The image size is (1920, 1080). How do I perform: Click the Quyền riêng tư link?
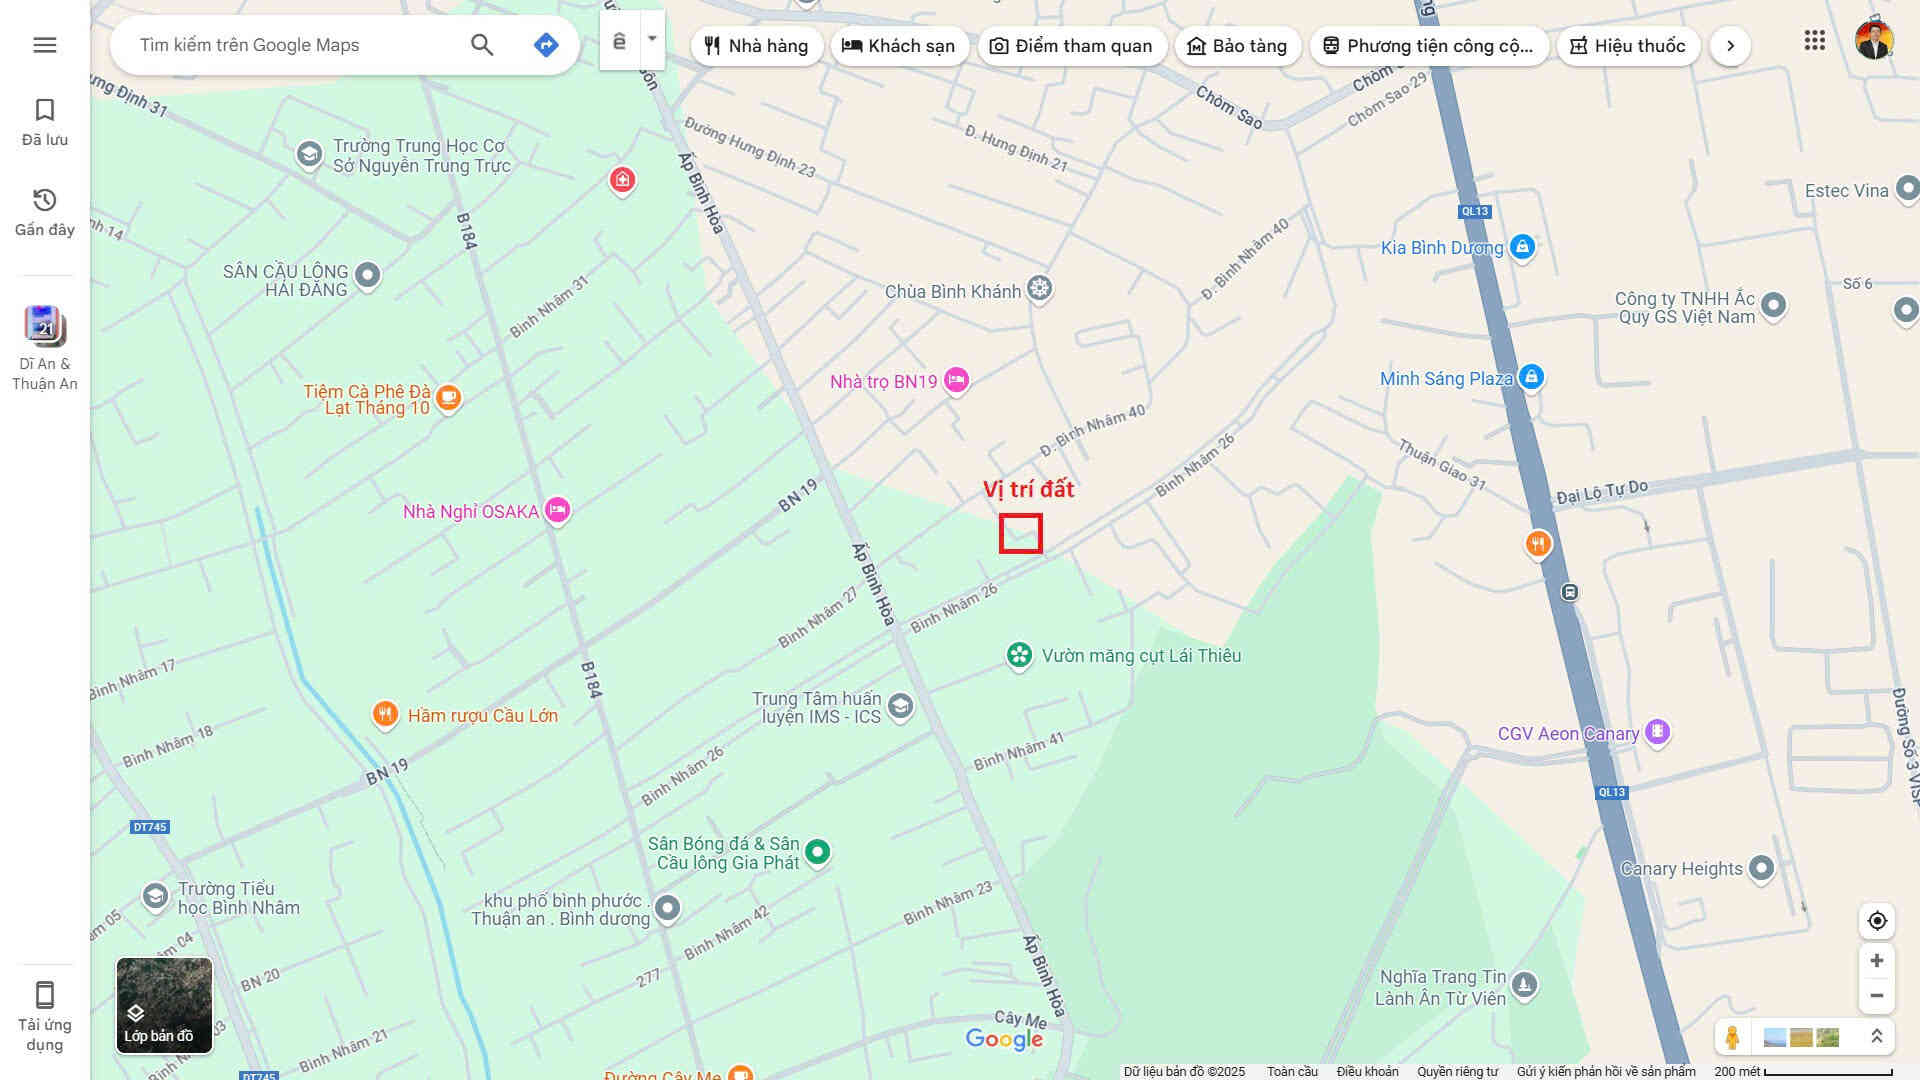pos(1457,1071)
